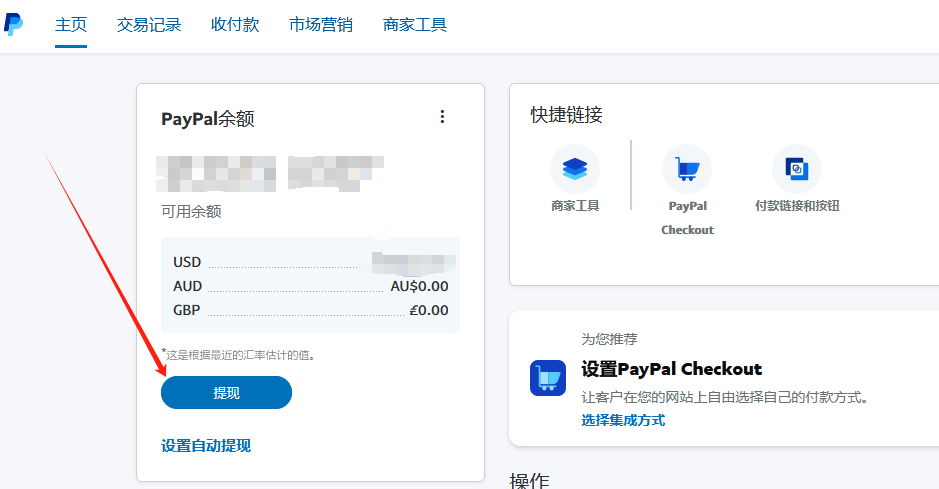Viewport: 939px width, 489px height.
Task: Click the 设置PayPal Checkout recommendation cart icon
Action: (x=548, y=378)
